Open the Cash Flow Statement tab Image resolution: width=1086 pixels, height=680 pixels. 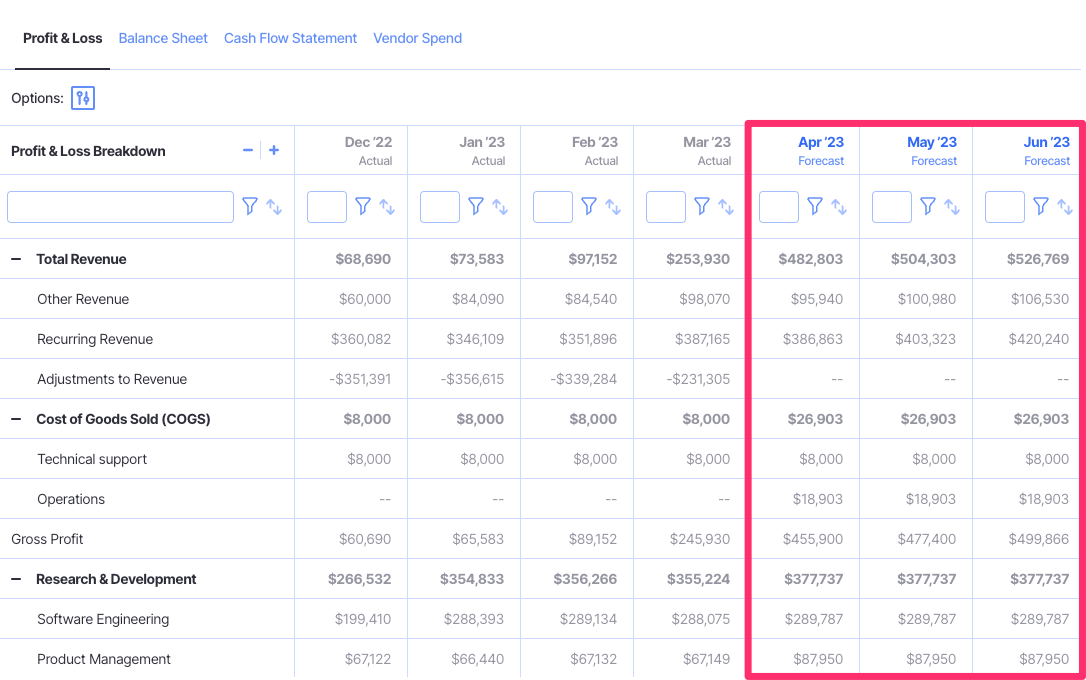coord(290,38)
